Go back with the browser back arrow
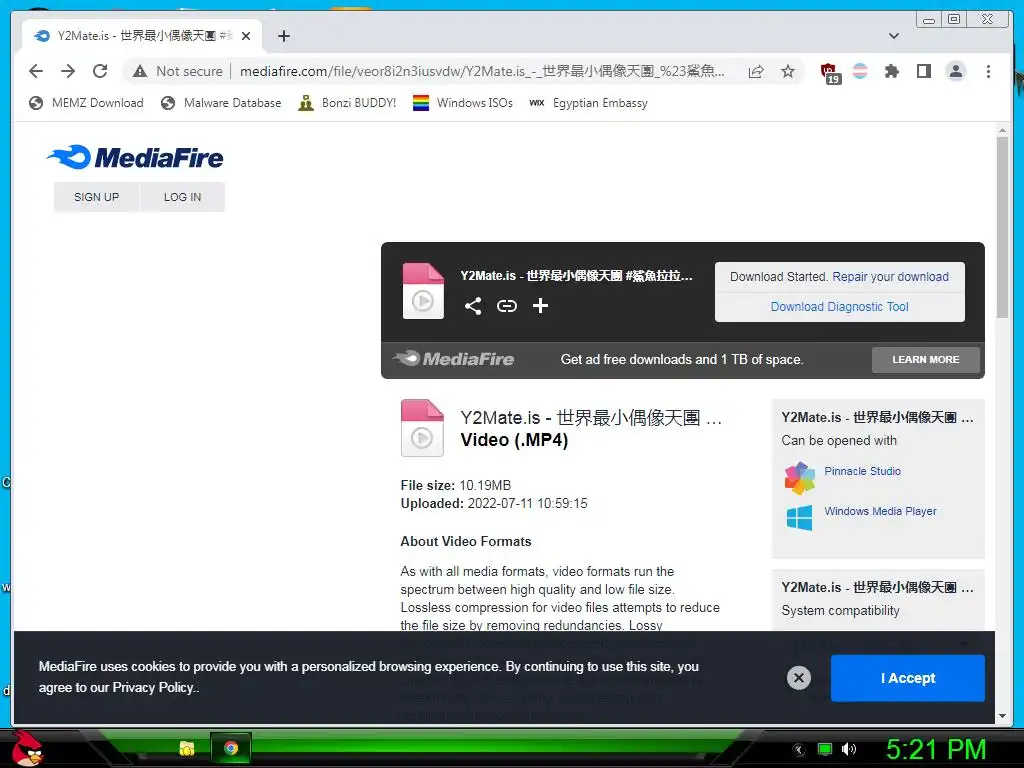This screenshot has width=1024, height=768. 36,71
